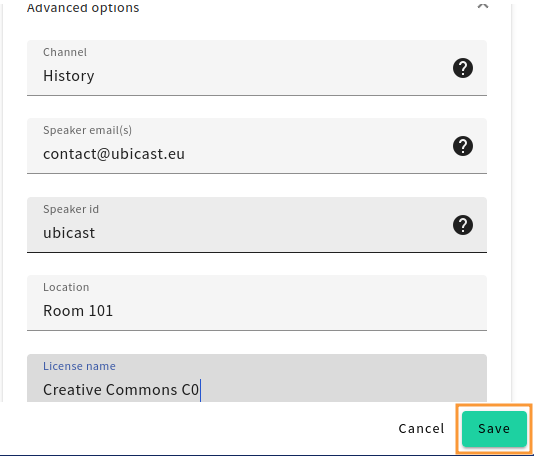Image resolution: width=534 pixels, height=456 pixels.
Task: Place cursor on the History channel value
Action: pyautogui.click(x=68, y=76)
